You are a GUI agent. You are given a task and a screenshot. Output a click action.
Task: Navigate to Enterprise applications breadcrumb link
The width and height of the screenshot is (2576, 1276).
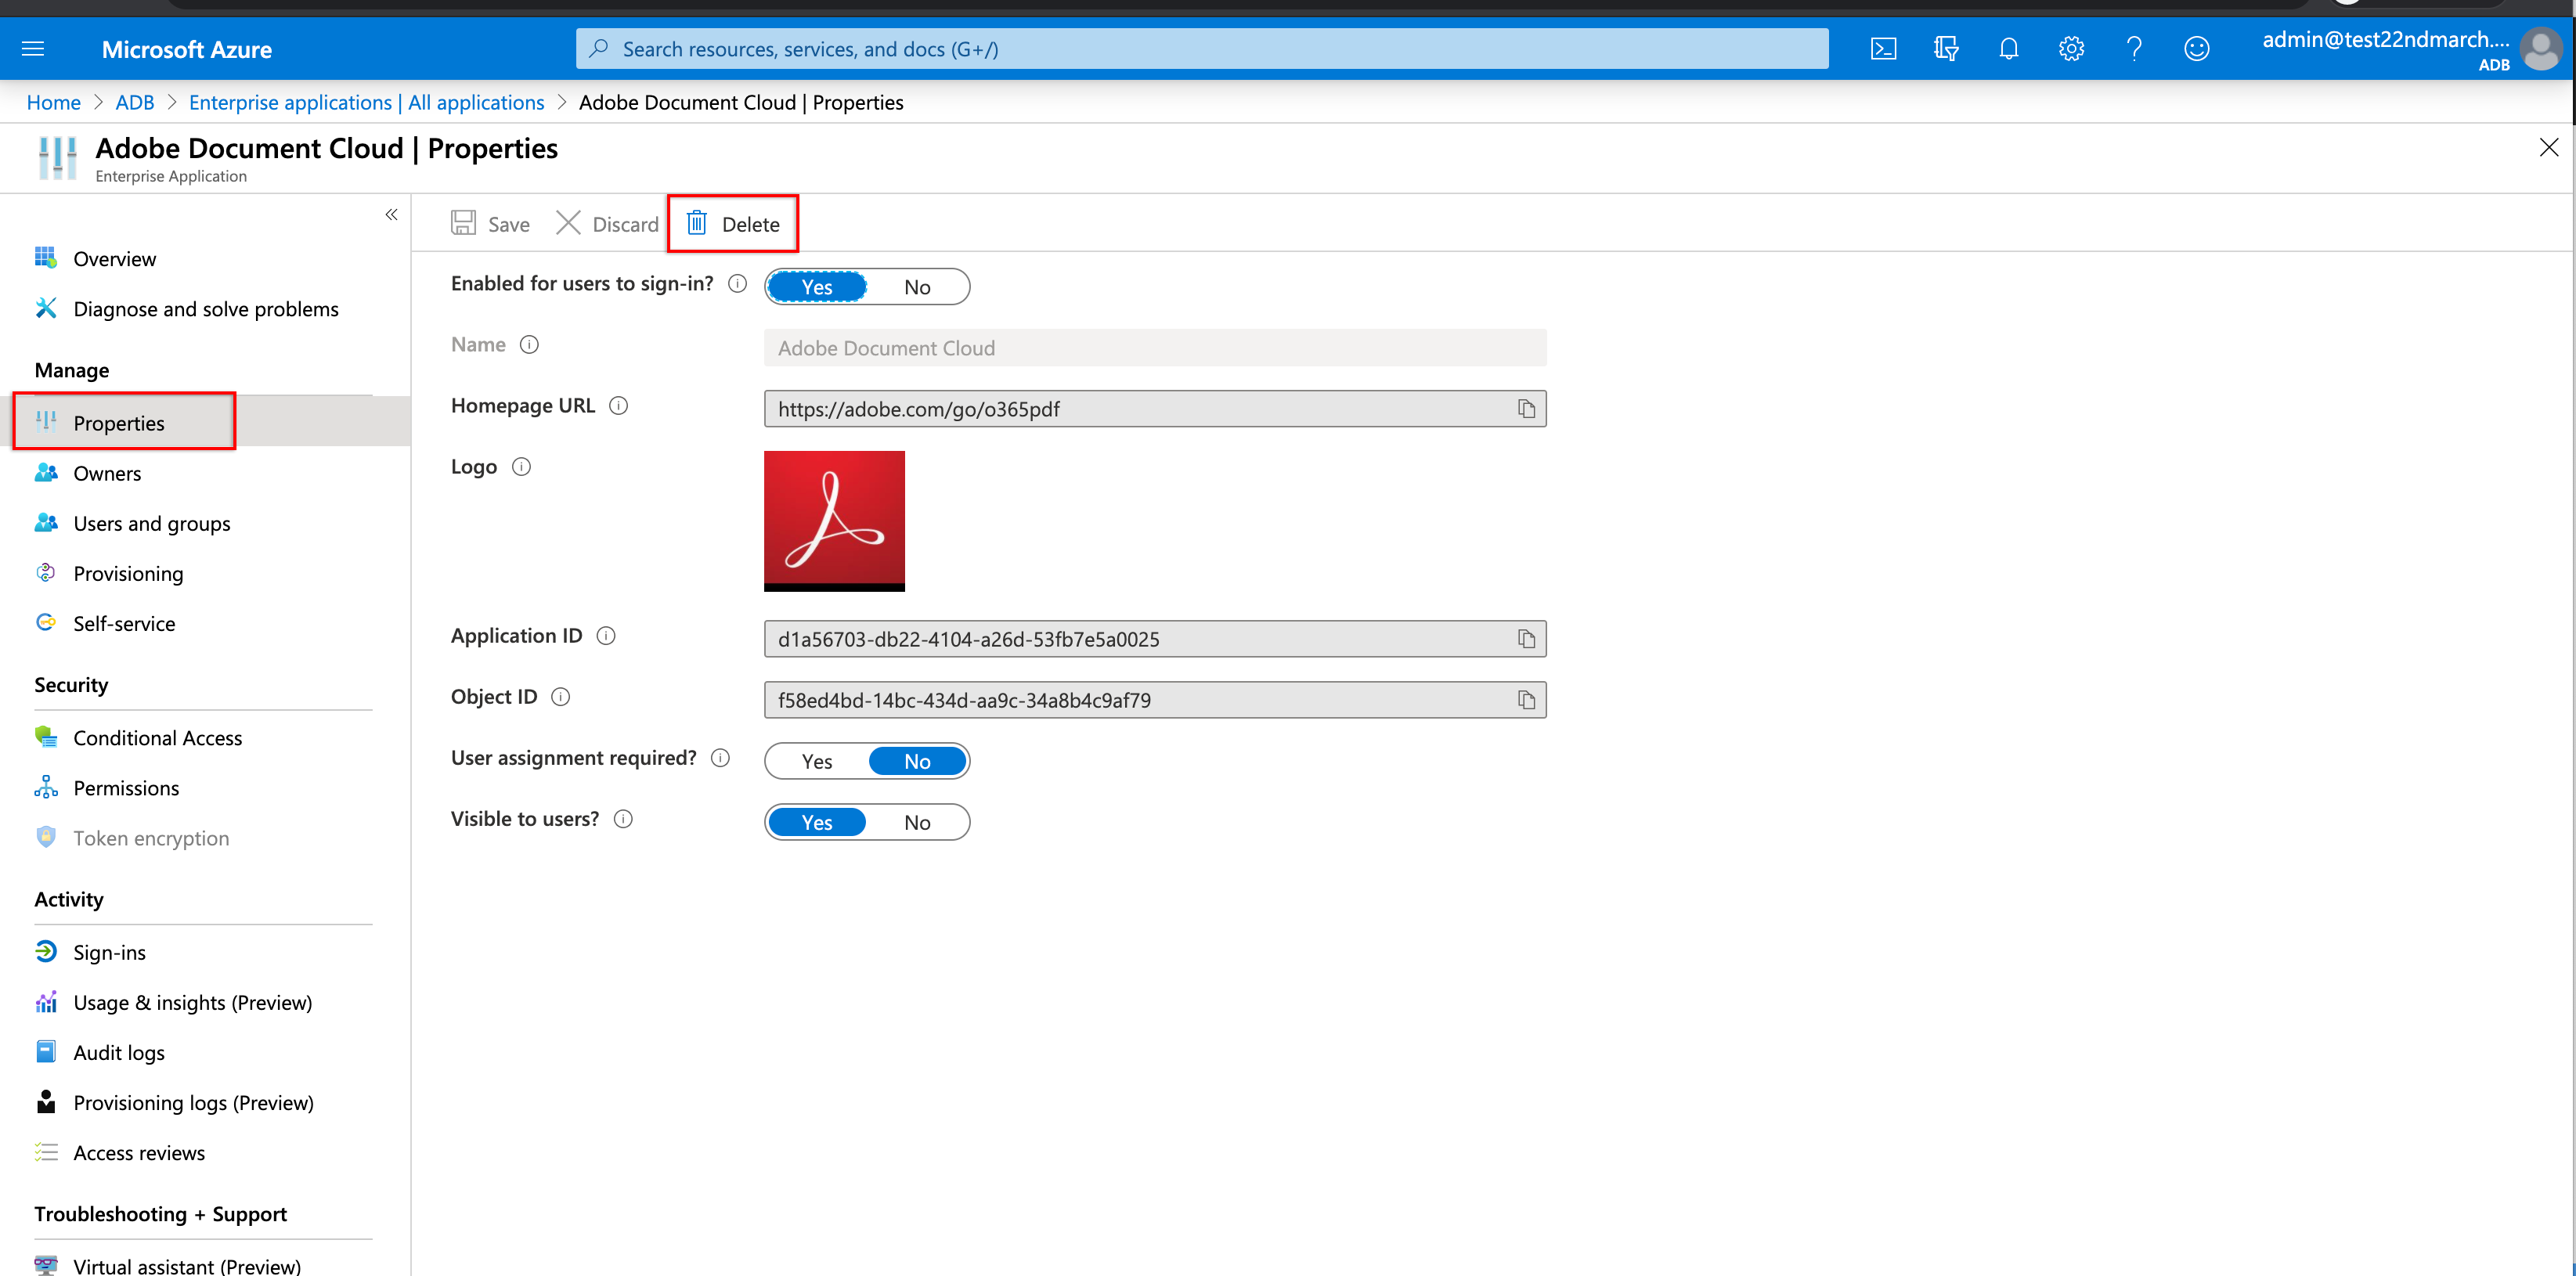coord(366,102)
